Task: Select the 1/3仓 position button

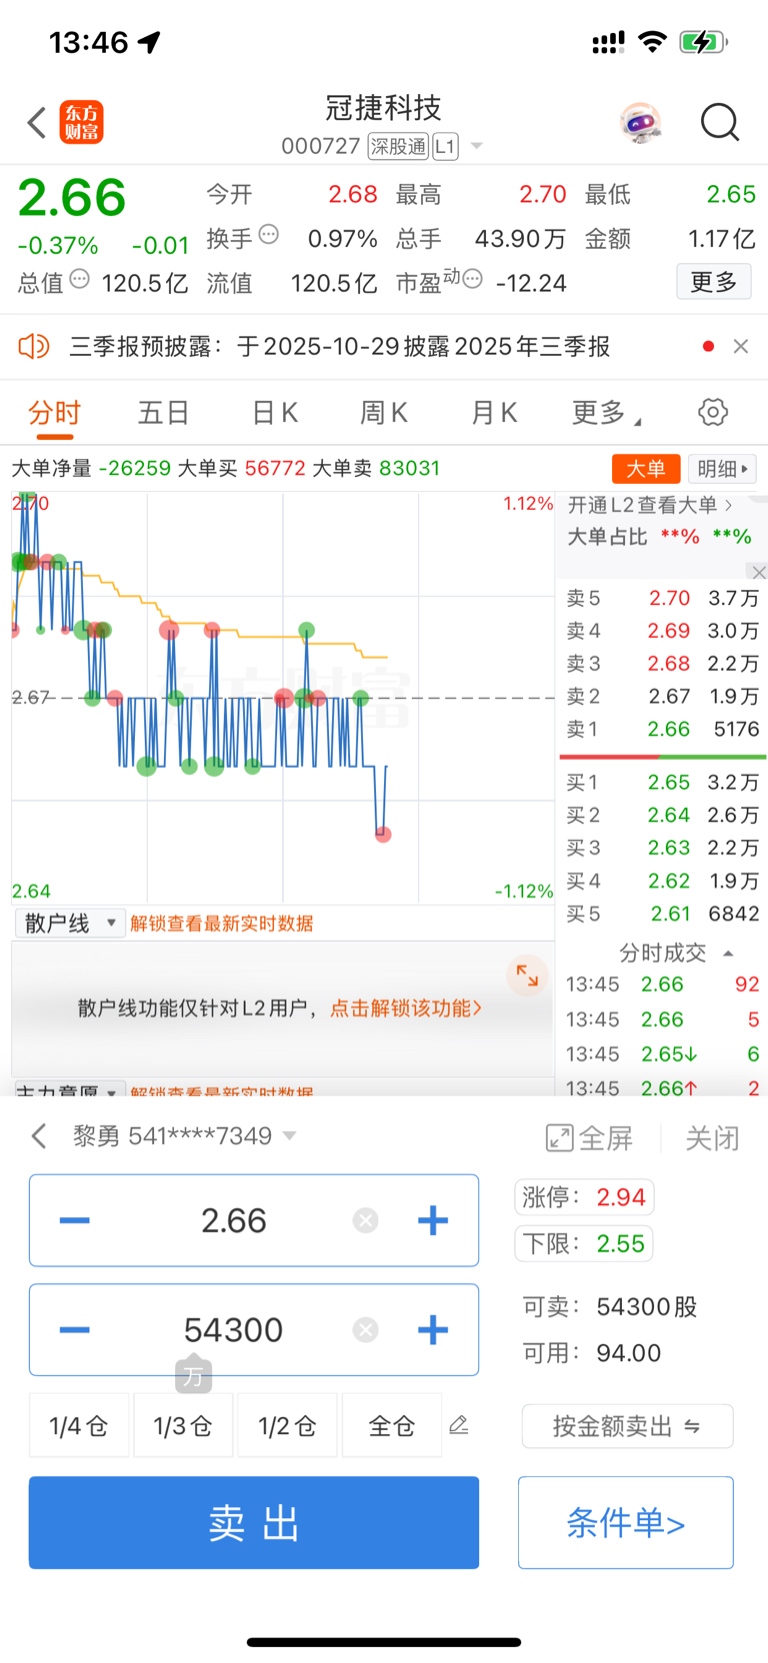Action: (x=183, y=1425)
